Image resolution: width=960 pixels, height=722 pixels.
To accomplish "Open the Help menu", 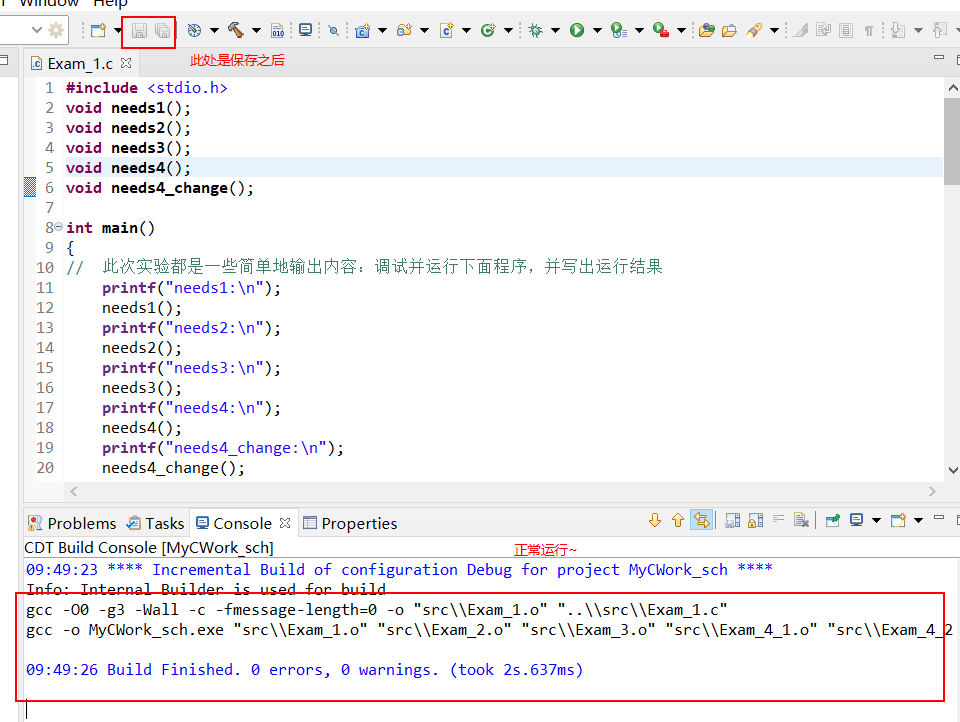I will pos(109,4).
